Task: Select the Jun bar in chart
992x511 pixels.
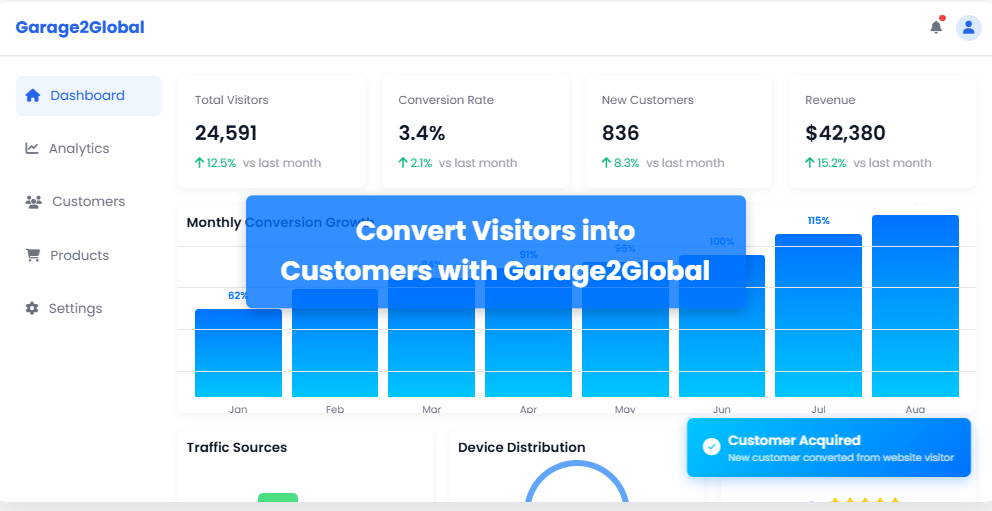Action: (x=722, y=326)
